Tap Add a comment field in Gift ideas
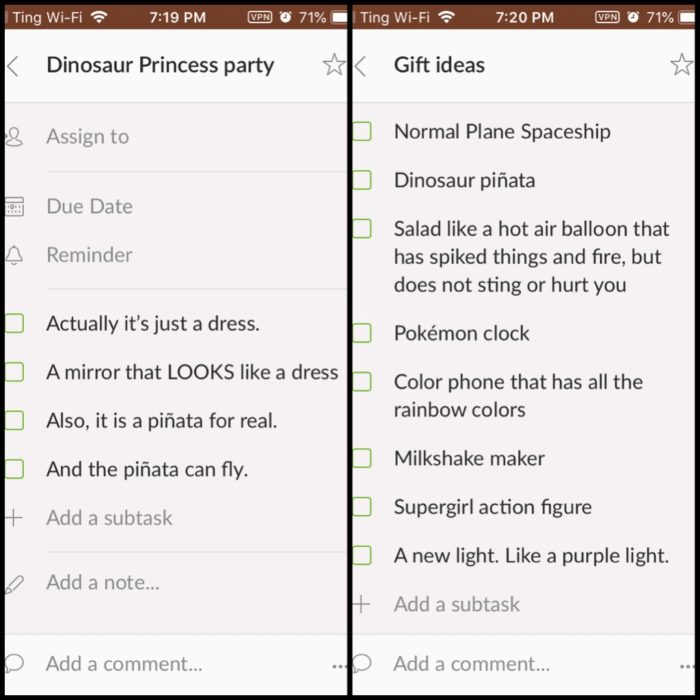 pyautogui.click(x=471, y=664)
